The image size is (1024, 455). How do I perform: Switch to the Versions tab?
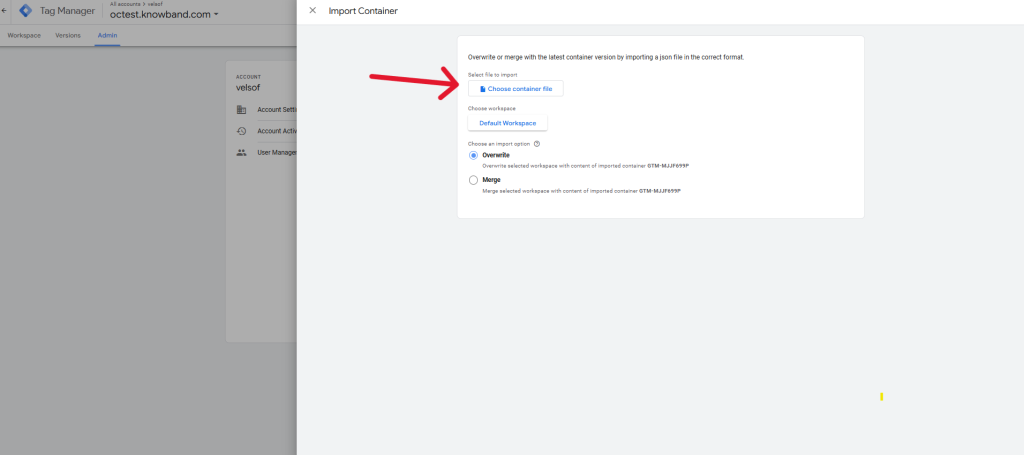point(68,35)
